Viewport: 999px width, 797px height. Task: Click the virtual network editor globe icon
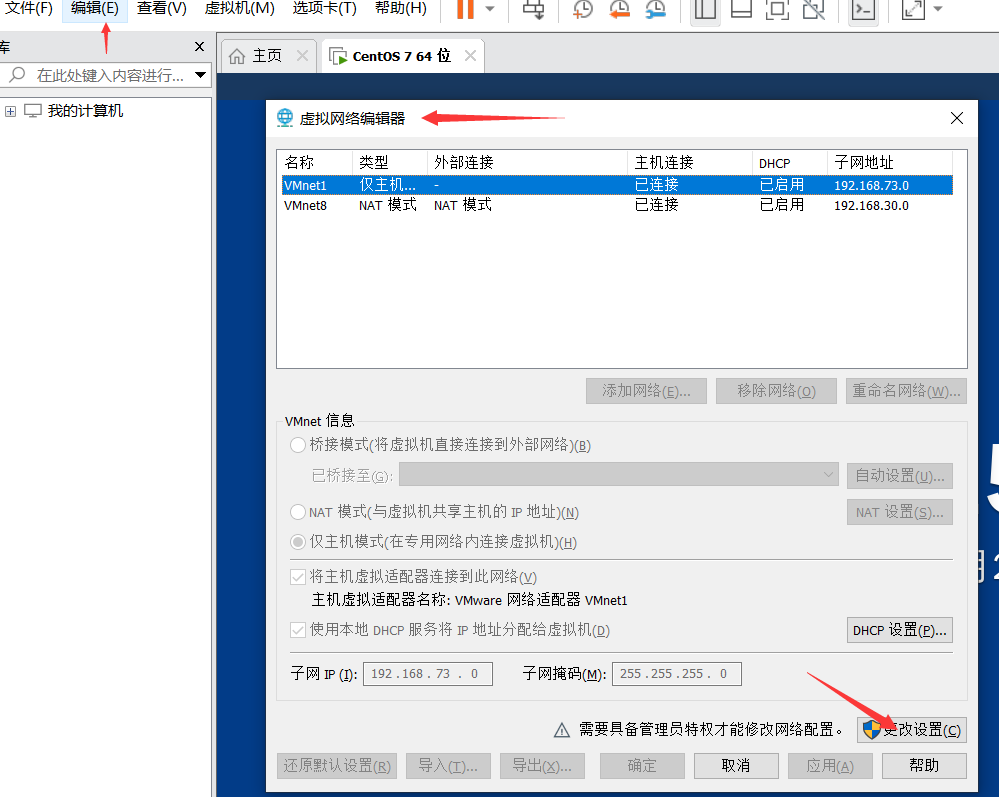pyautogui.click(x=285, y=118)
